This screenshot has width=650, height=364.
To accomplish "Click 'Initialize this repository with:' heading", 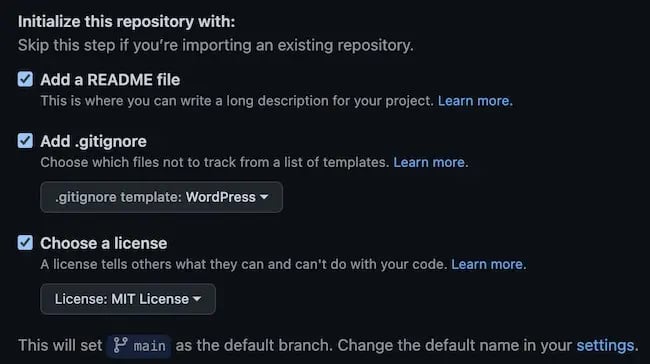I will (126, 22).
